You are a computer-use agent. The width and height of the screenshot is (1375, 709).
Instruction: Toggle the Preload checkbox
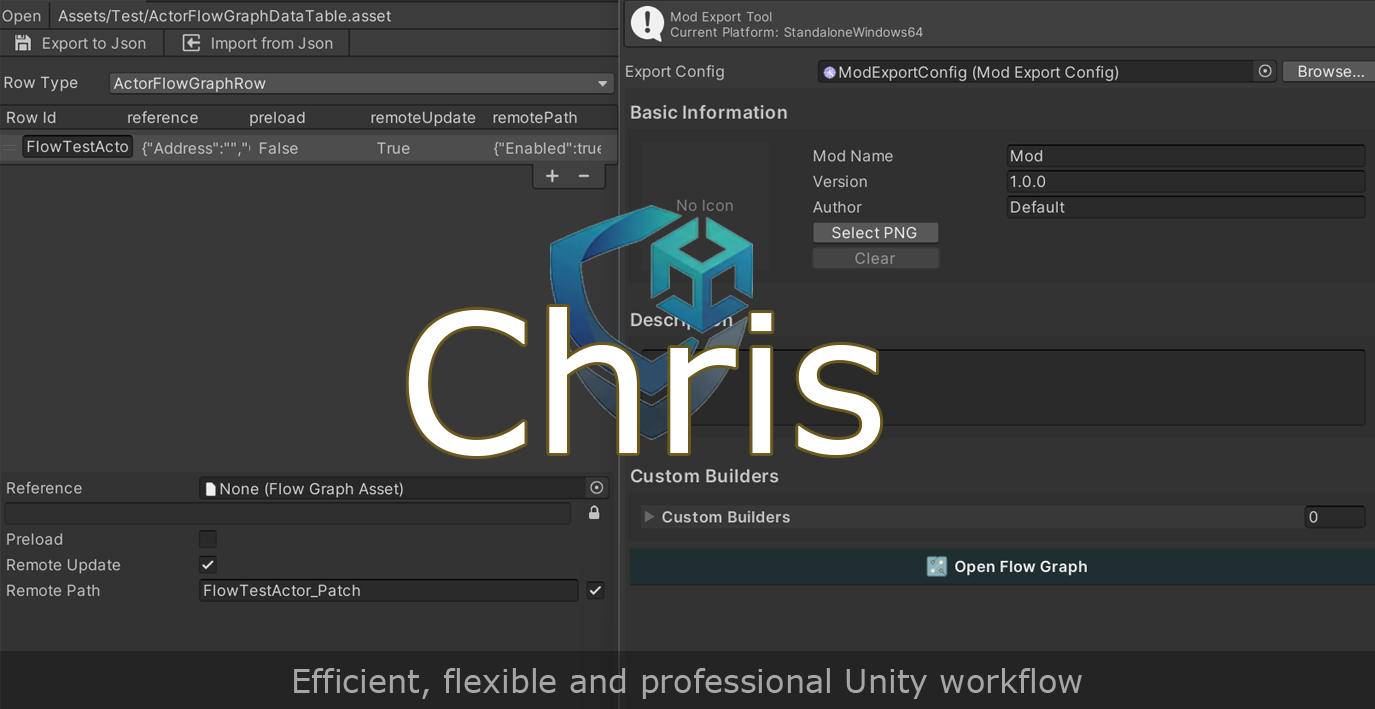coord(208,539)
